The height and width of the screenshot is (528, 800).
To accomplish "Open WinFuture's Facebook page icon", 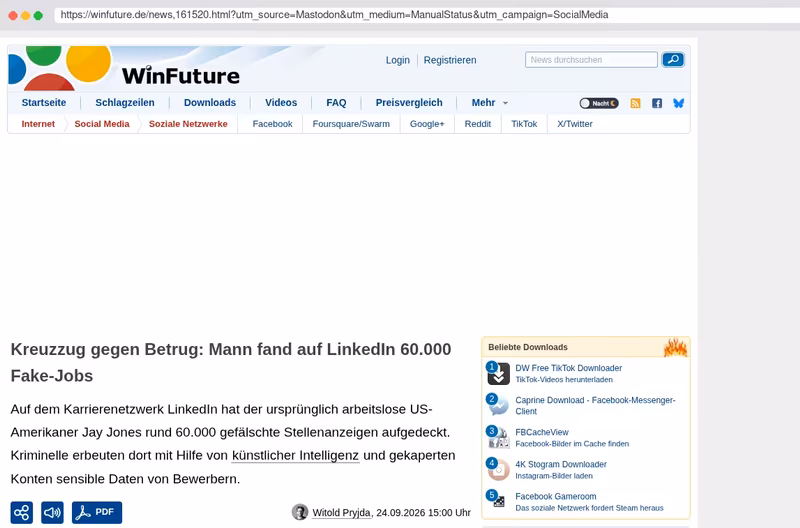I will [657, 103].
